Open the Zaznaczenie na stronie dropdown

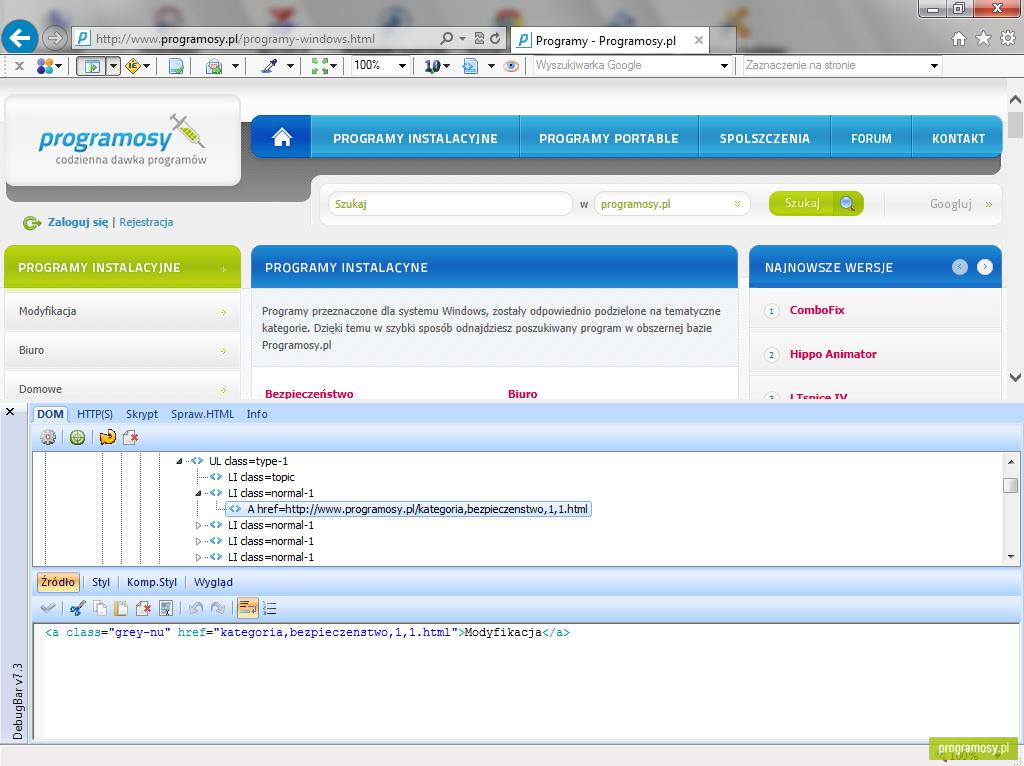(934, 66)
